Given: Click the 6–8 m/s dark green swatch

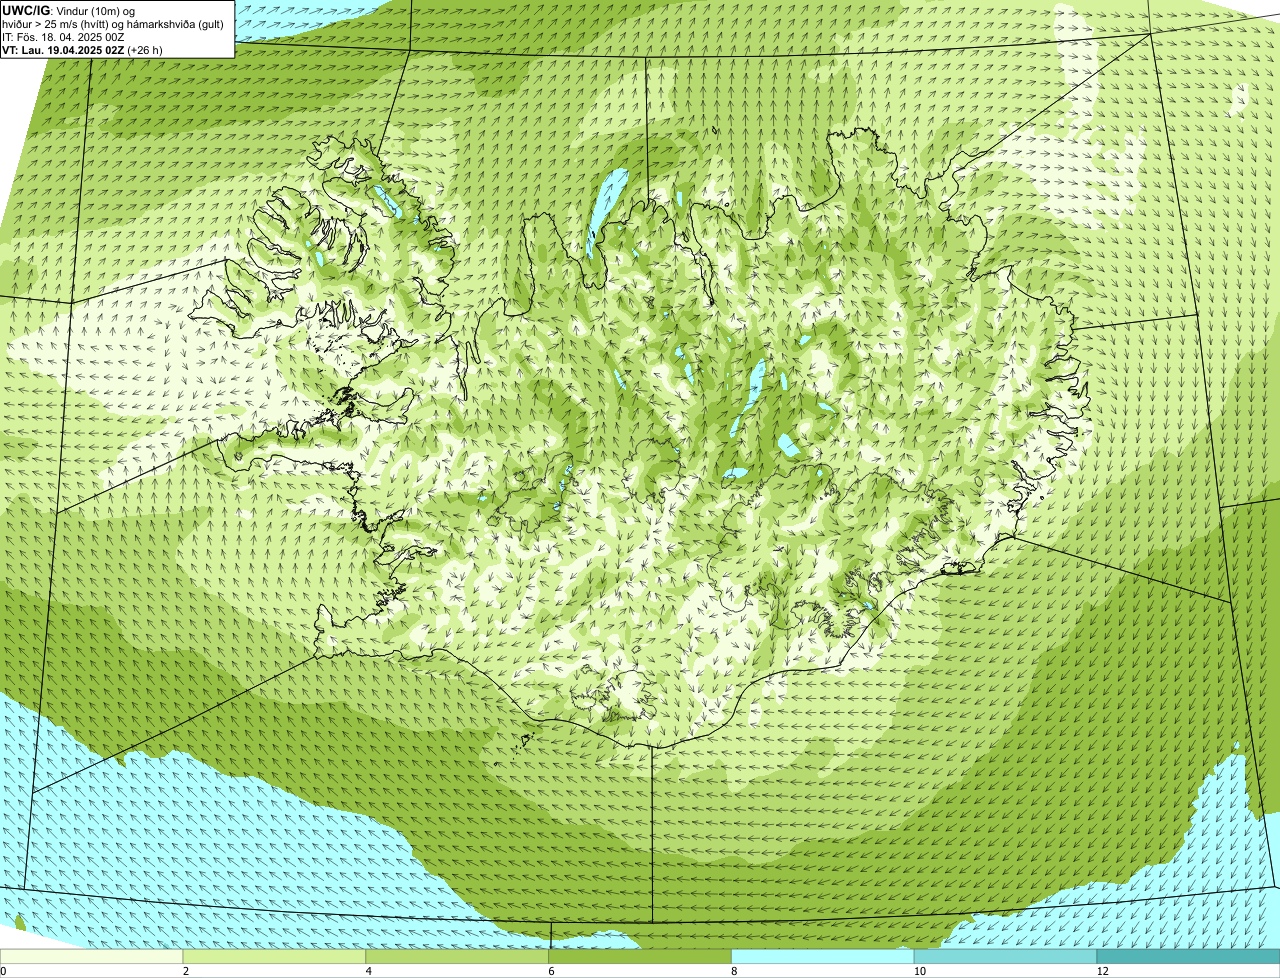Looking at the screenshot, I should pyautogui.click(x=640, y=957).
